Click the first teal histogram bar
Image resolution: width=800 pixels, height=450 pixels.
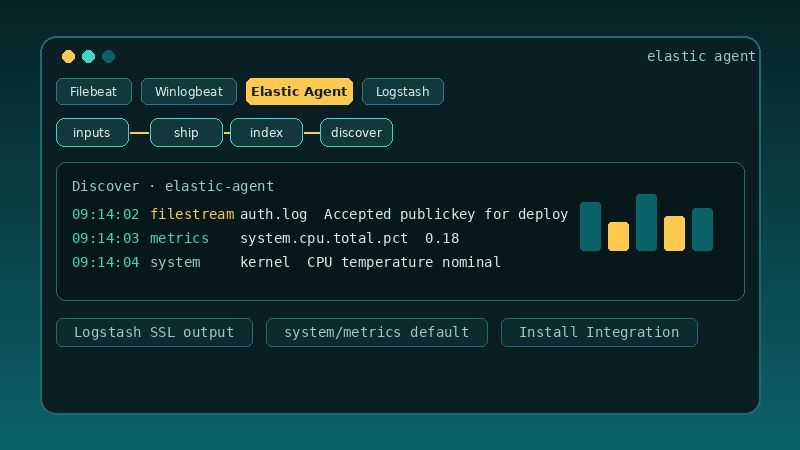click(x=590, y=227)
